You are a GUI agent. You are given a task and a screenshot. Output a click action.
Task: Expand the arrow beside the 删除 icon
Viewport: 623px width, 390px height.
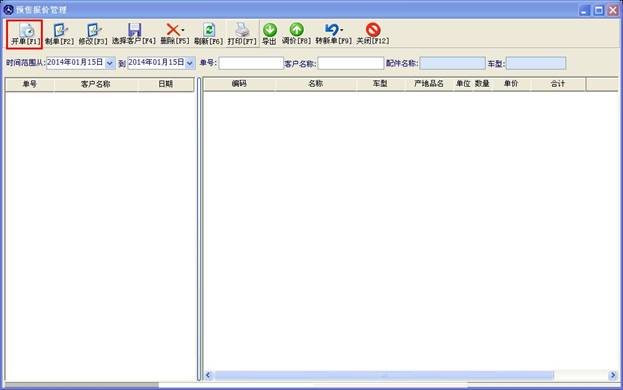click(183, 30)
